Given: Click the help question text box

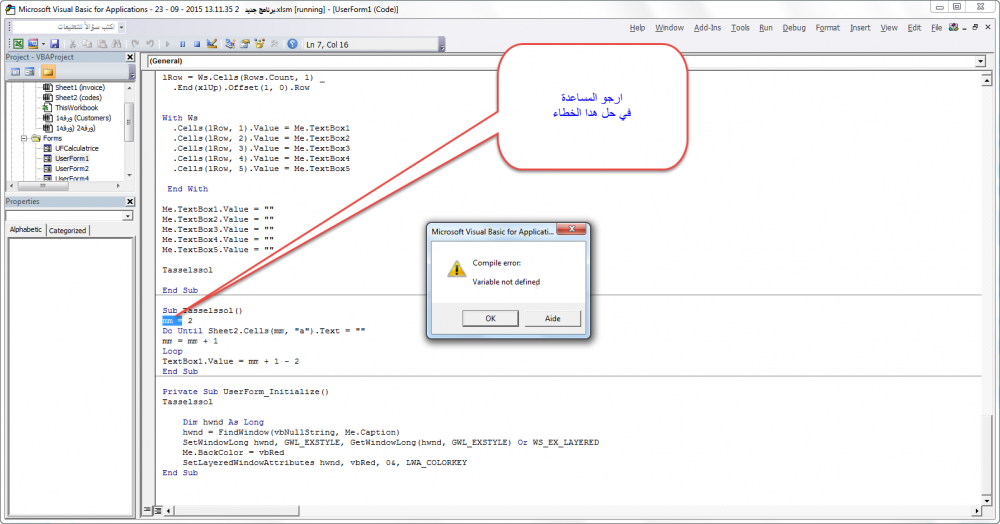Looking at the screenshot, I should coord(64,27).
